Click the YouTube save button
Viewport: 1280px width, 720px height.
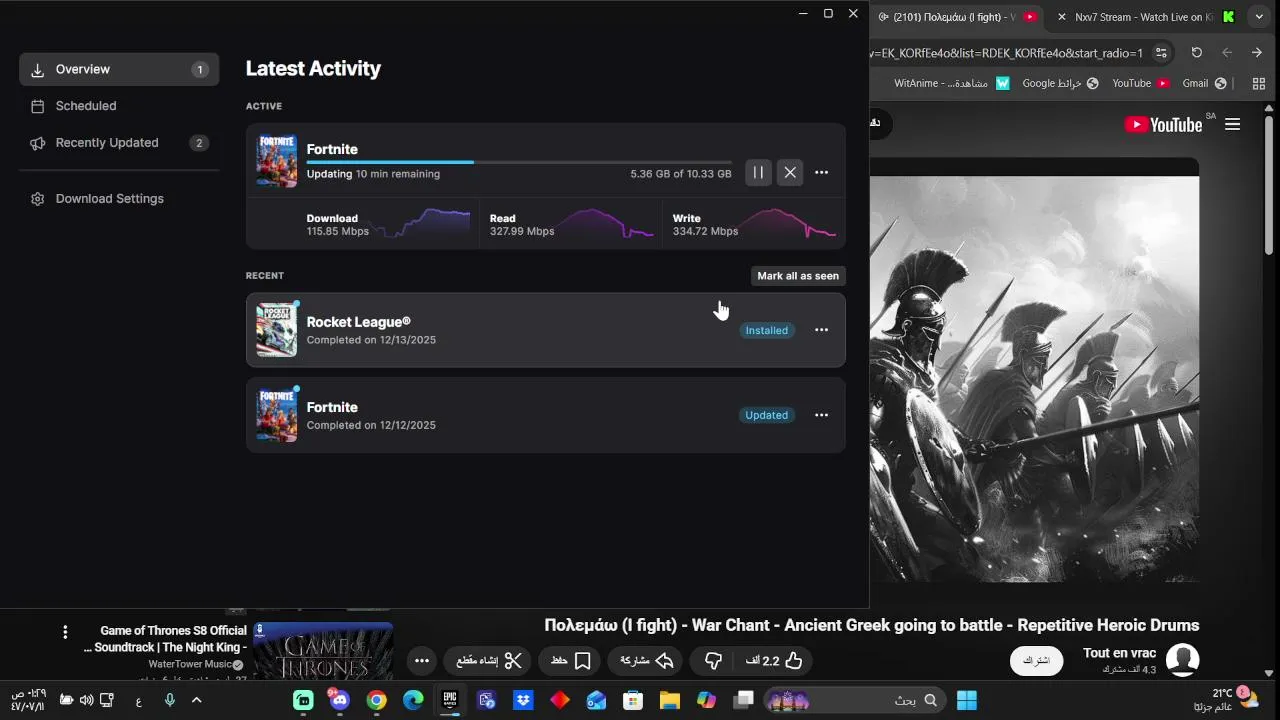[571, 661]
